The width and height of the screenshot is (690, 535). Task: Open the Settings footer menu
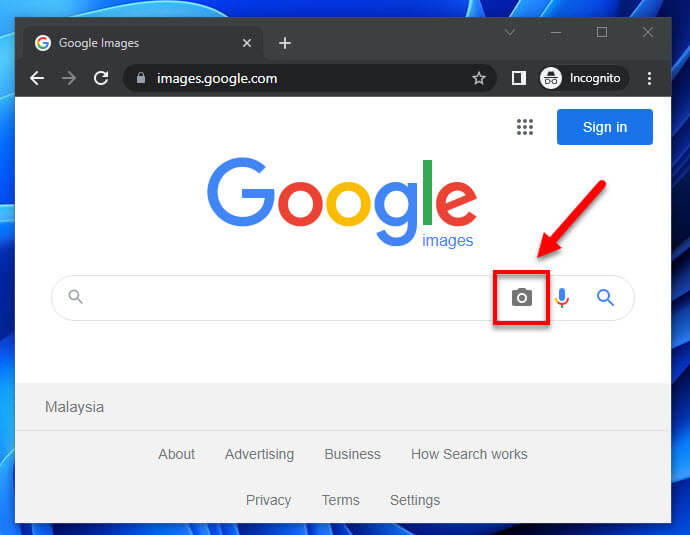(x=415, y=500)
